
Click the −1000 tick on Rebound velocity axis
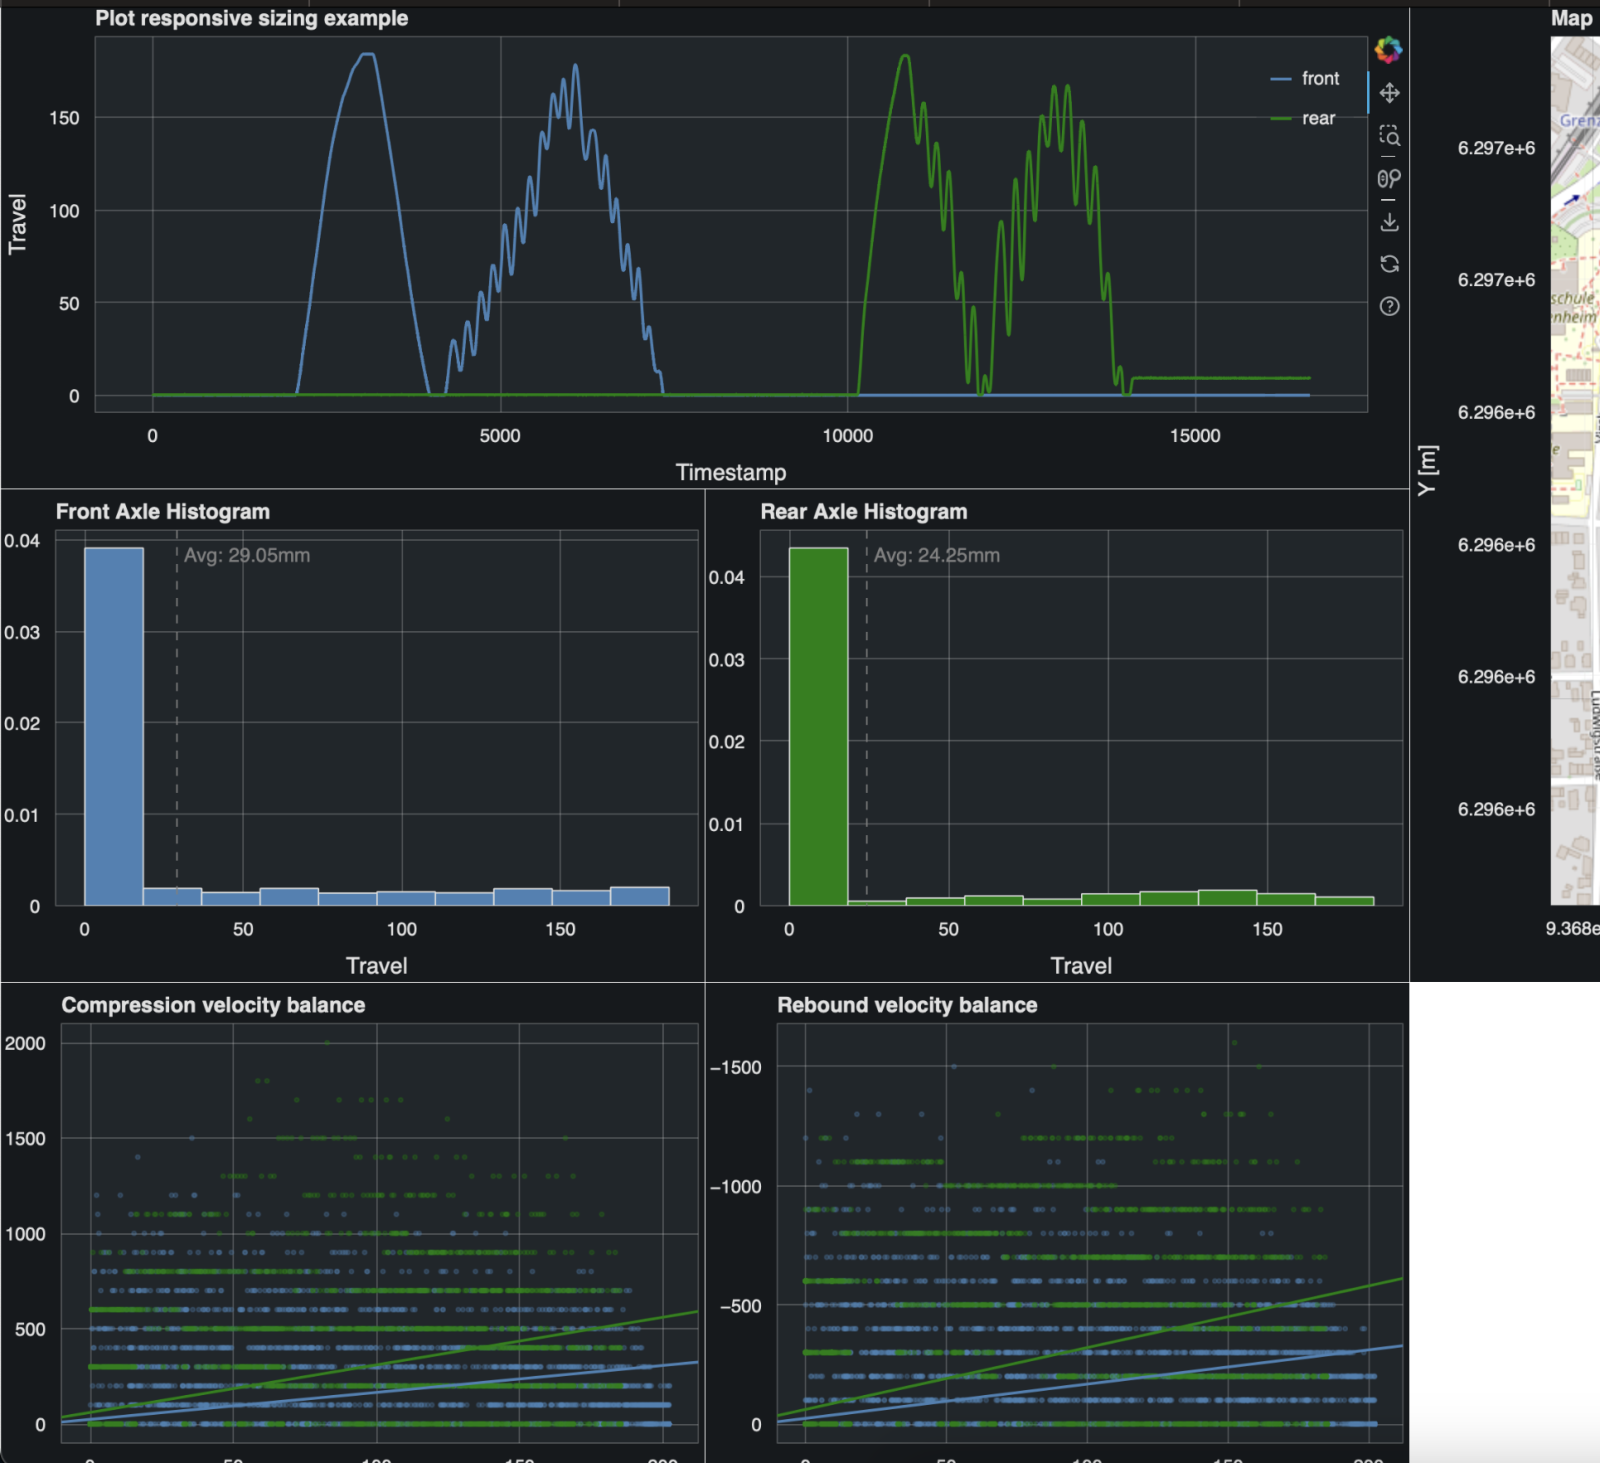(736, 1186)
